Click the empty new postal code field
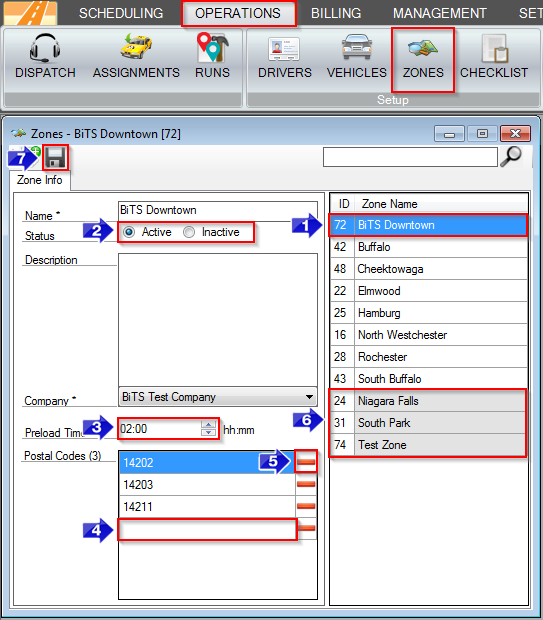Screen dimensions: 543x620 click(x=208, y=529)
